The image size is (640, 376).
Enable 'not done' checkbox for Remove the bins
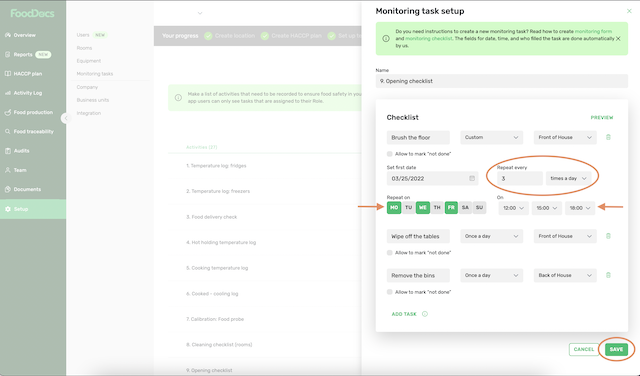(389, 292)
